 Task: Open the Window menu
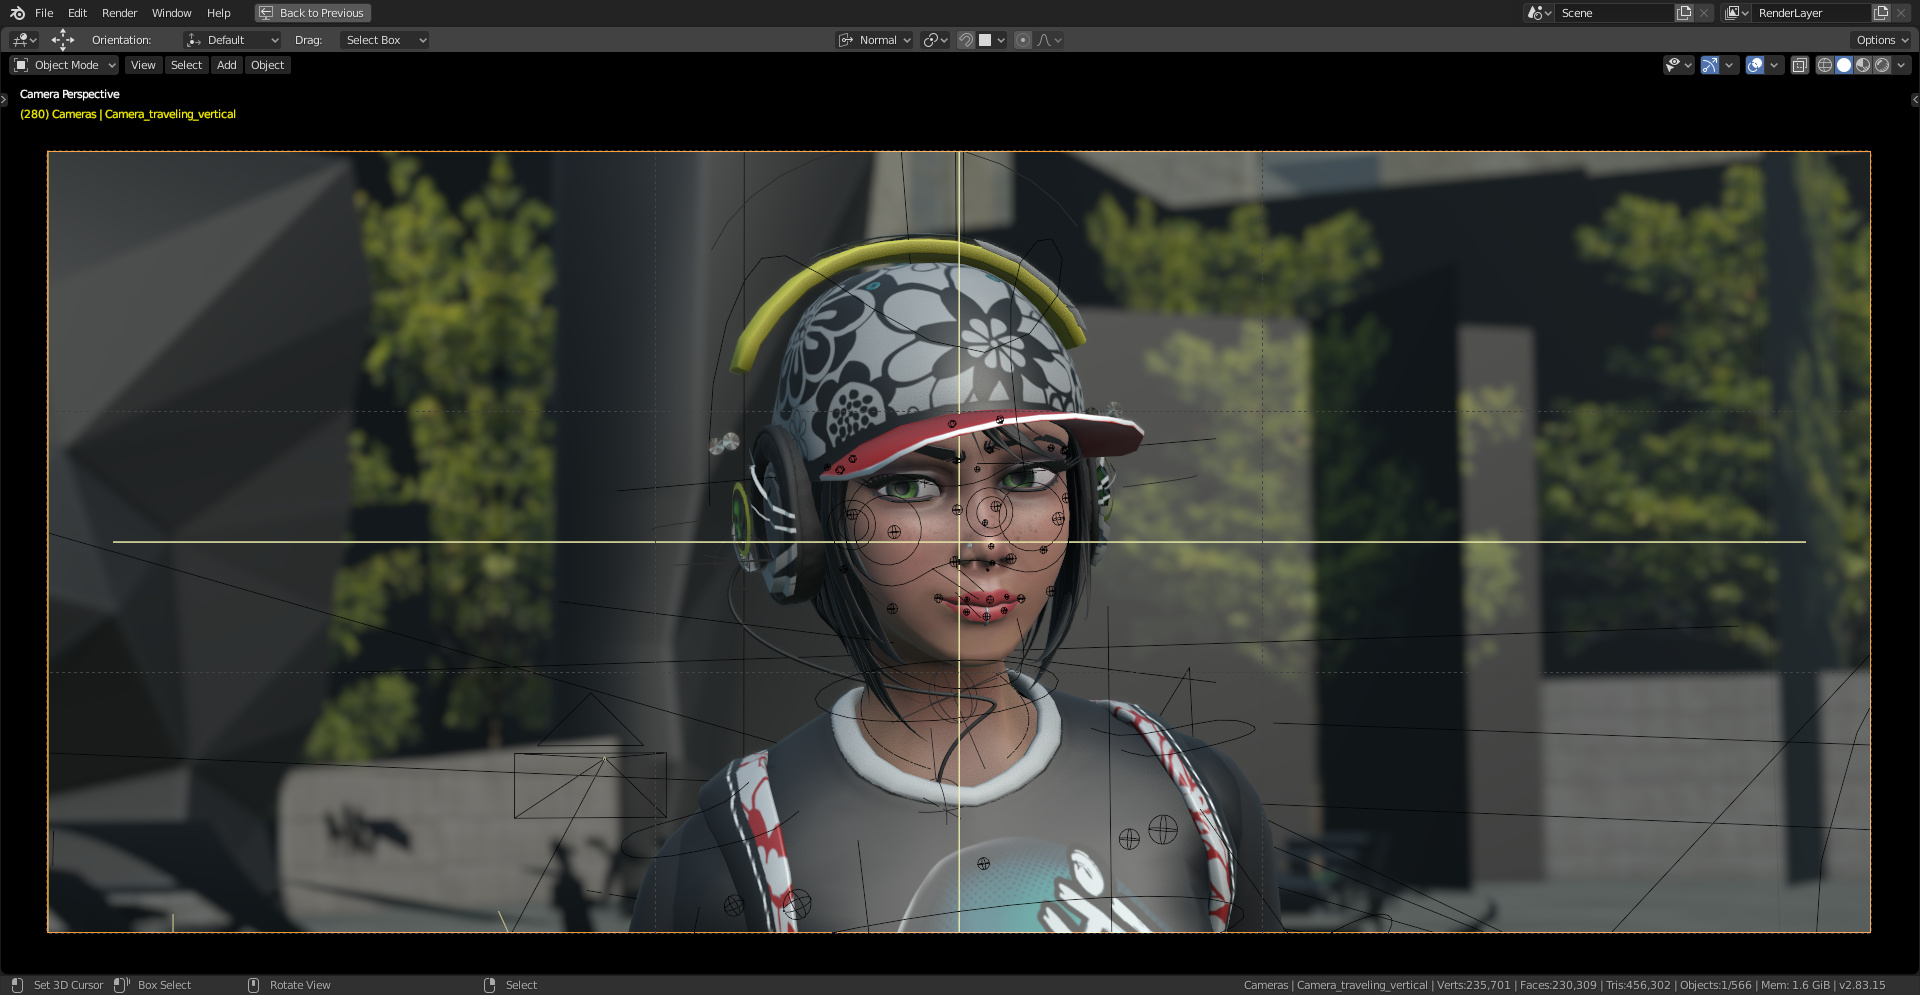coord(171,13)
